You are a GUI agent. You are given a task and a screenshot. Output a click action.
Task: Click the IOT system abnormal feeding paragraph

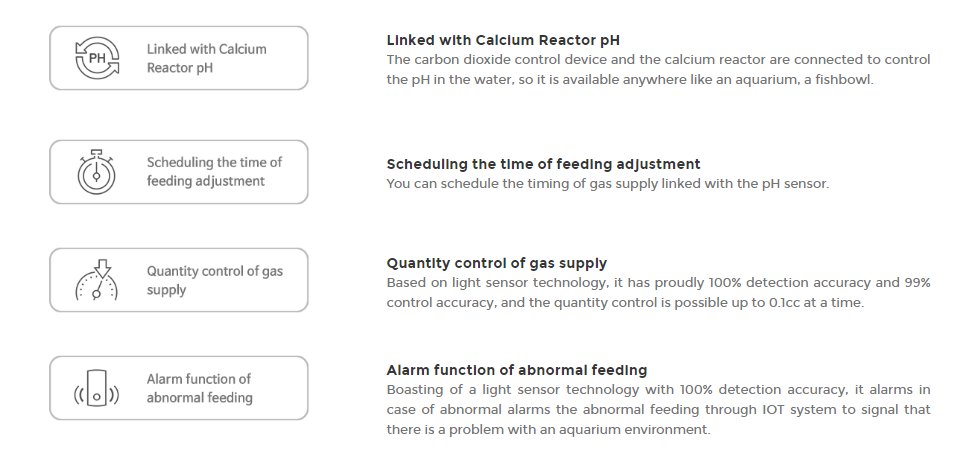658,409
